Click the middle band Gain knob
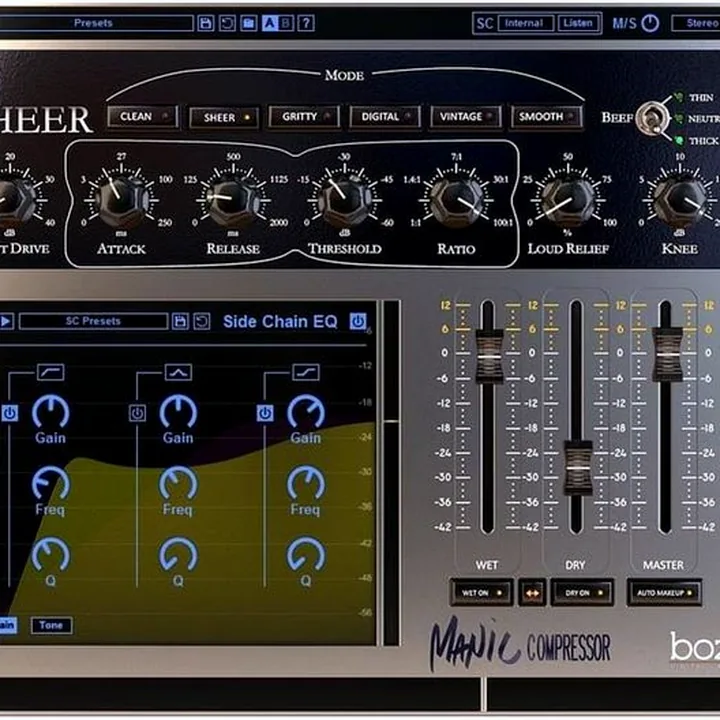 (x=178, y=412)
